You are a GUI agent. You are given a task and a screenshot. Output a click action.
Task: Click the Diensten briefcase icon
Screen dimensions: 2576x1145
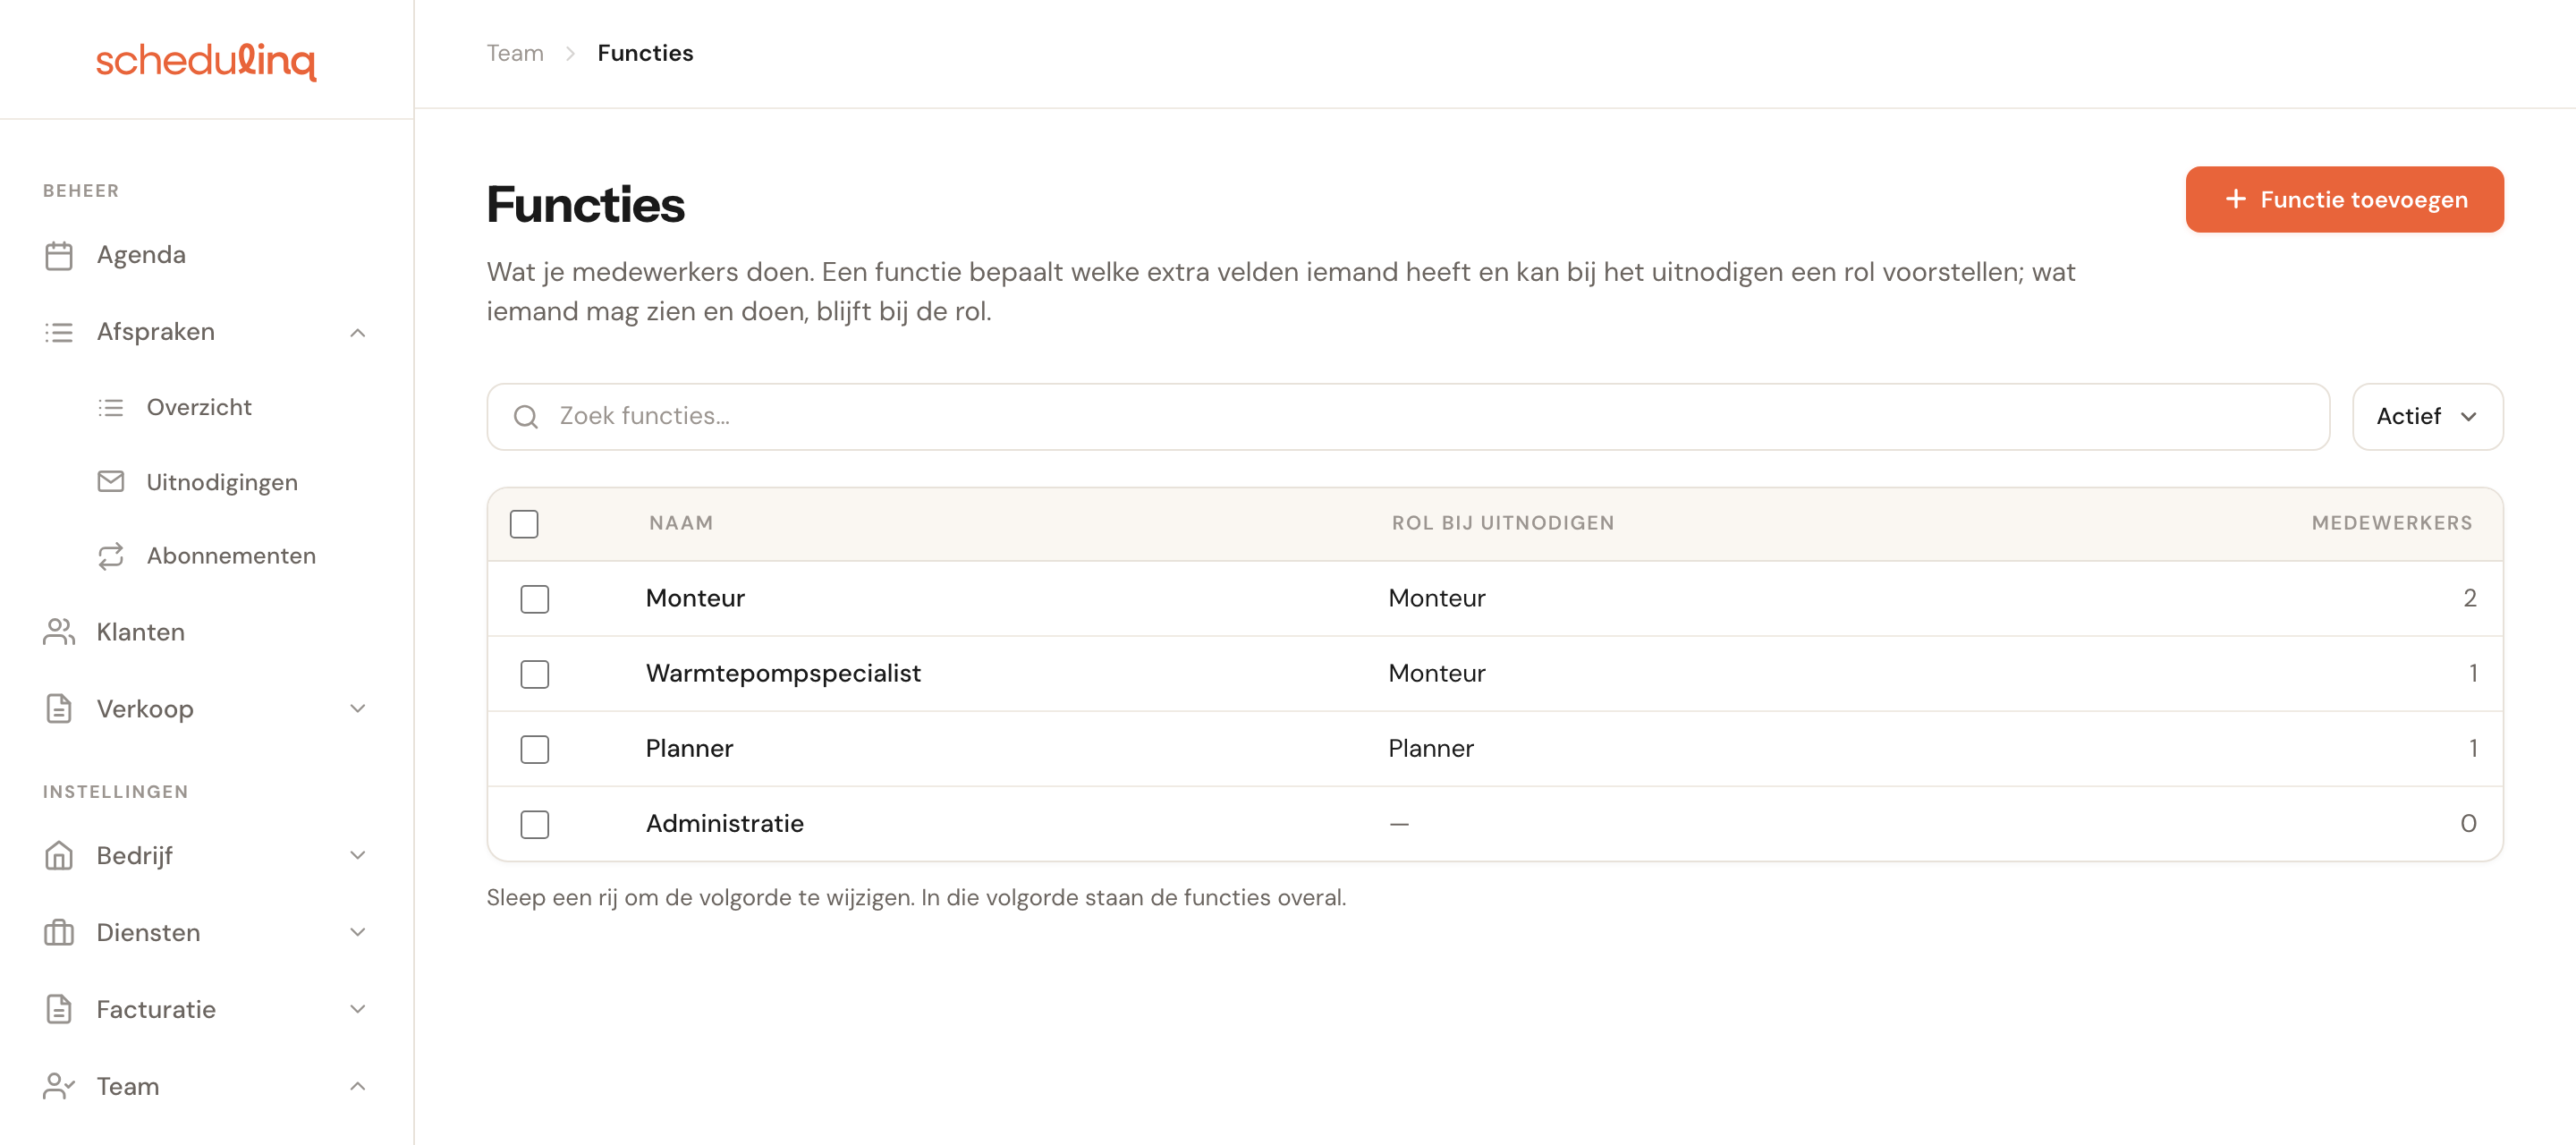coord(59,933)
